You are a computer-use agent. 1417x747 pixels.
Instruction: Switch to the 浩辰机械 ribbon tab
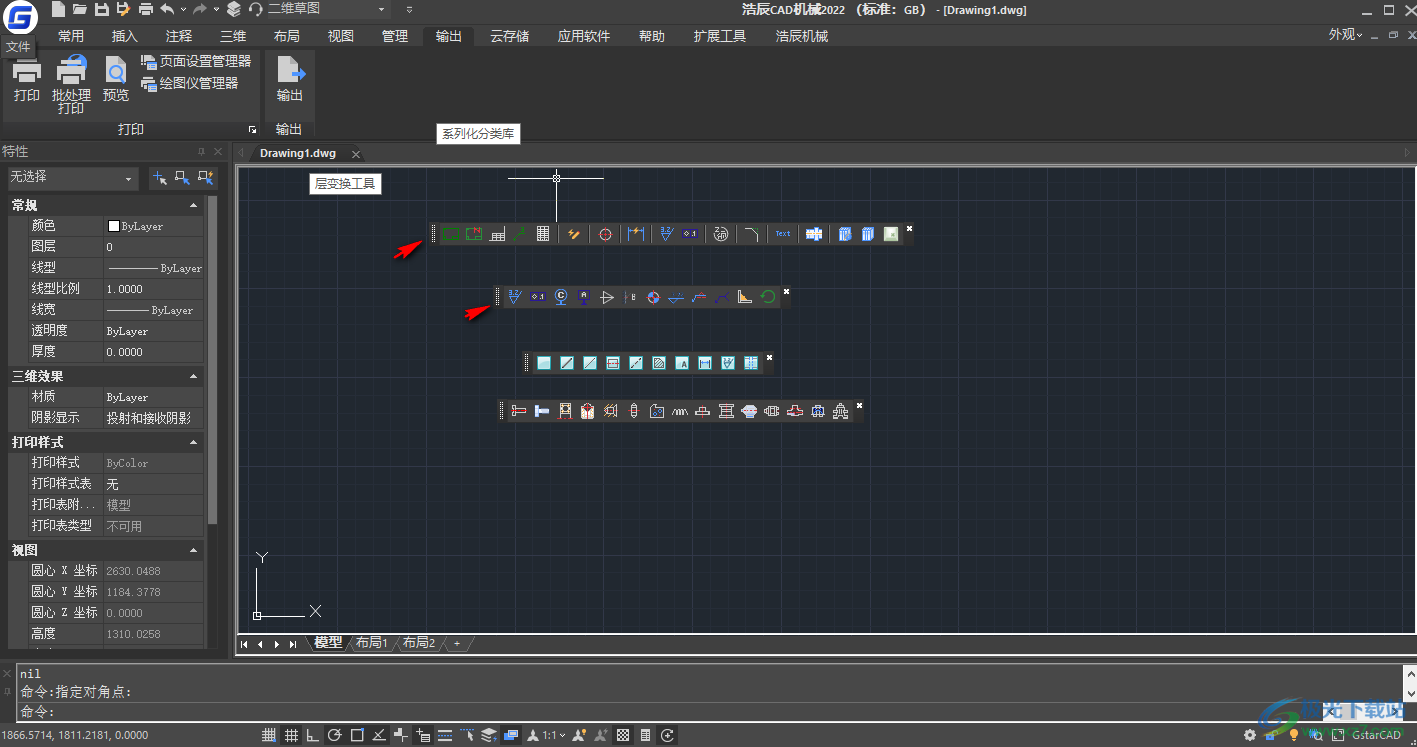click(x=802, y=36)
